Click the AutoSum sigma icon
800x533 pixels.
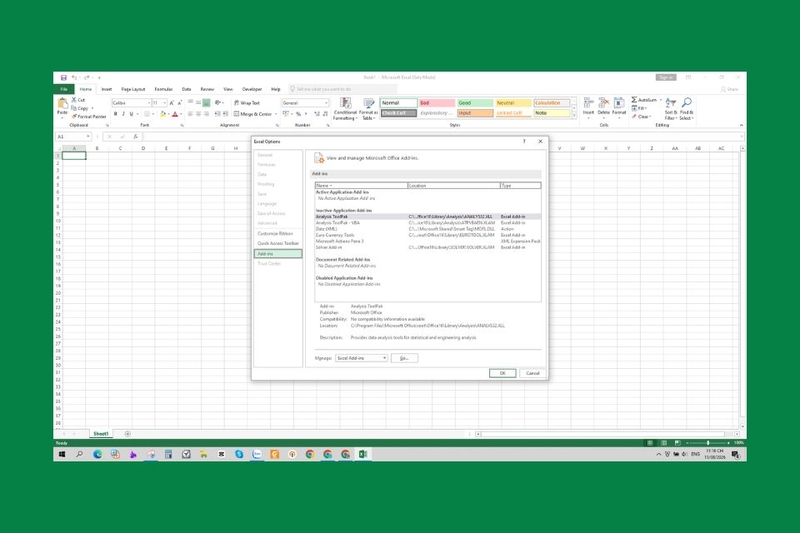click(x=634, y=100)
